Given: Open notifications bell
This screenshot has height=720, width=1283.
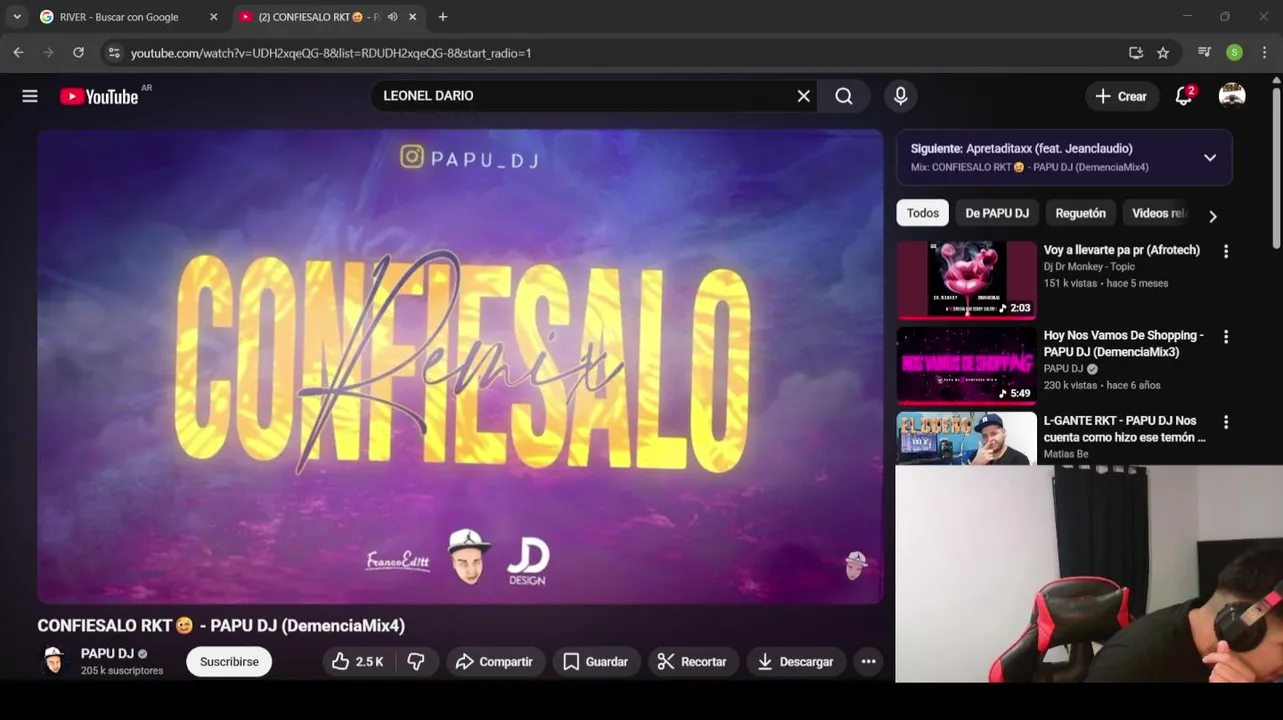Looking at the screenshot, I should (x=1184, y=96).
